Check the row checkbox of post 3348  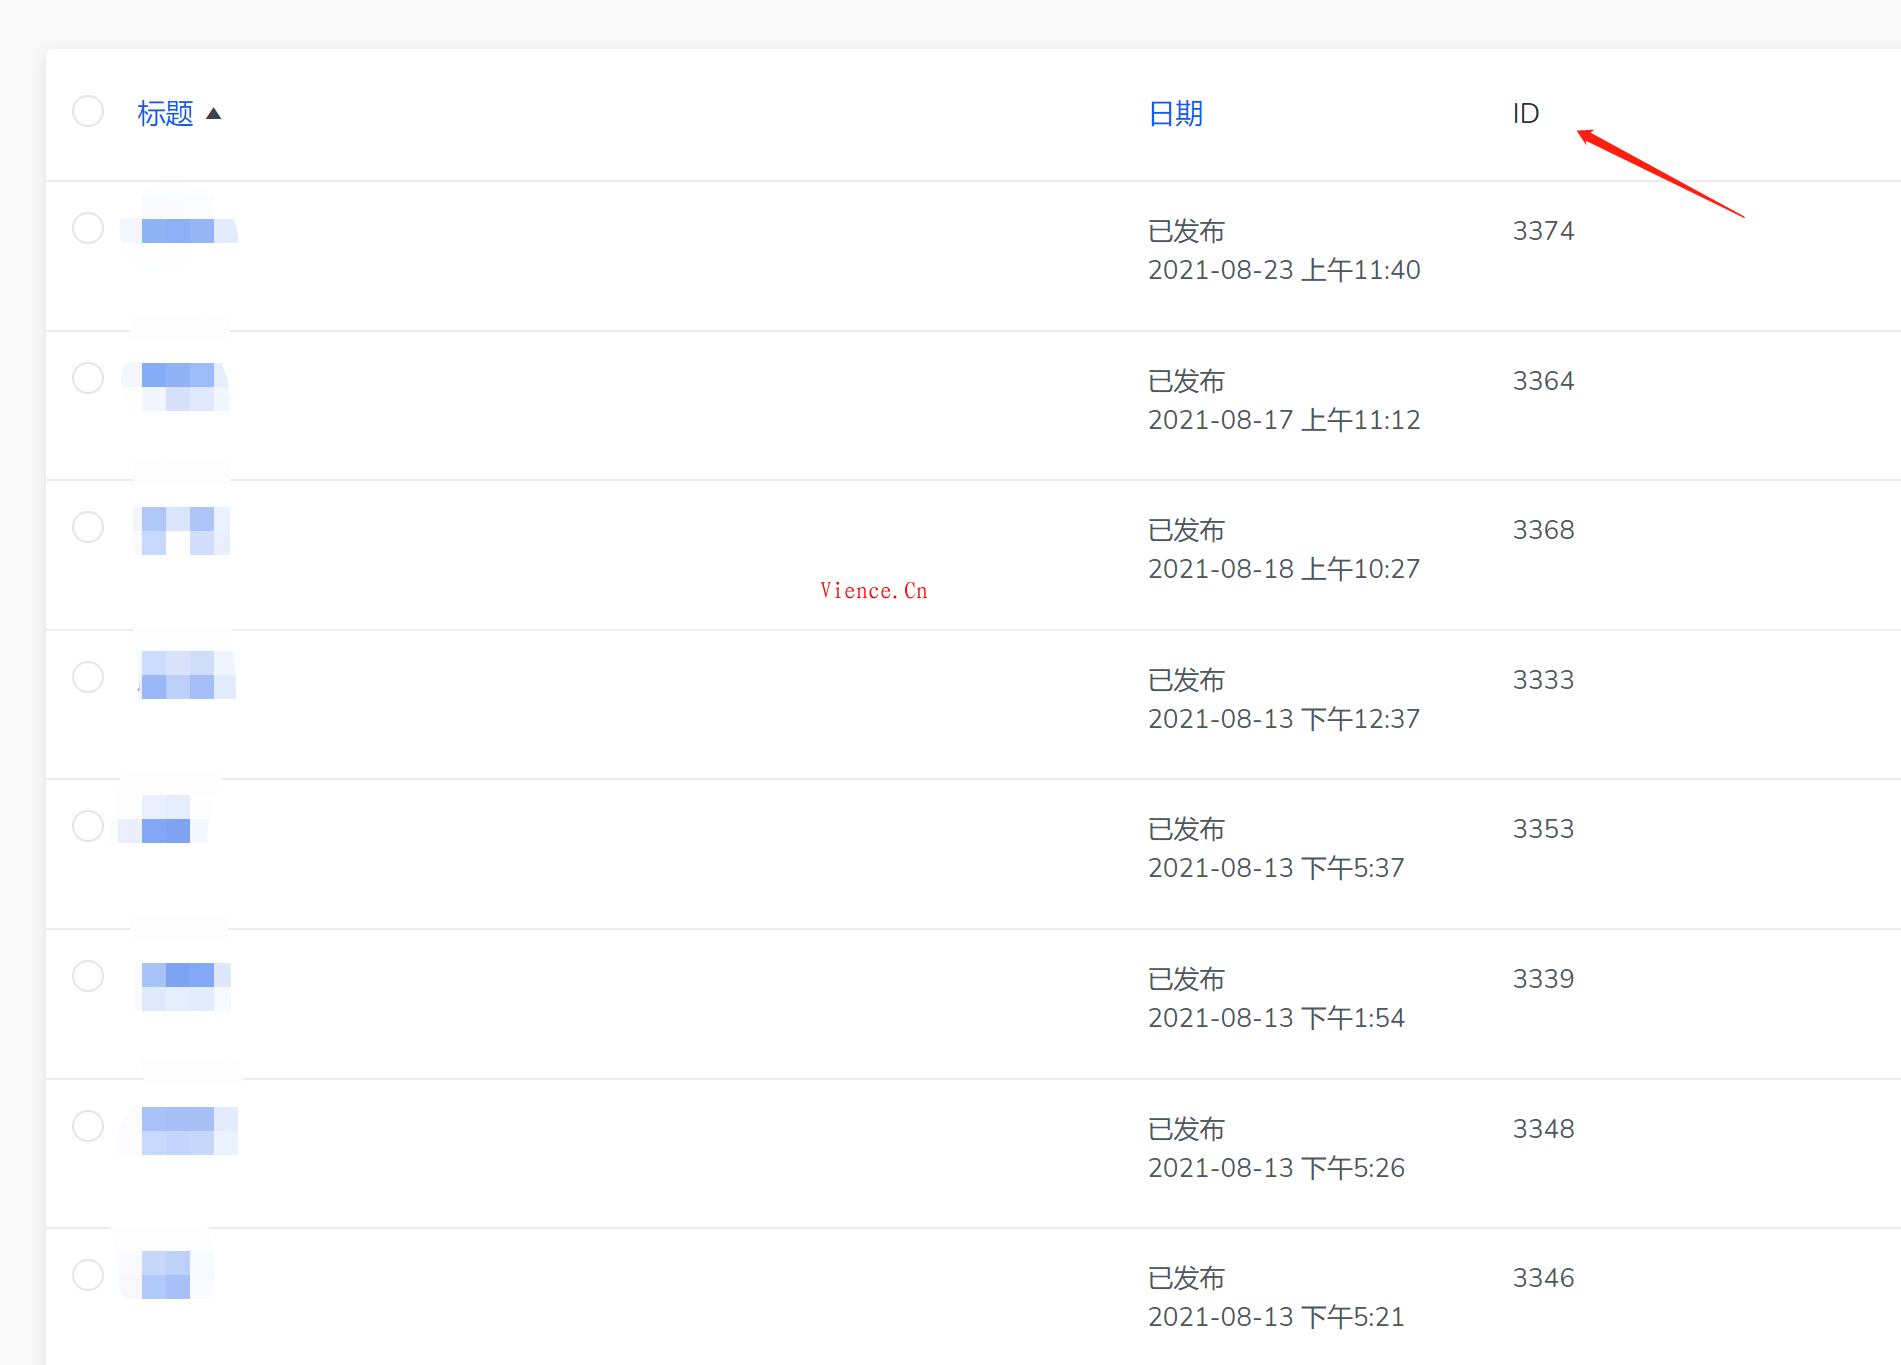[x=88, y=1126]
